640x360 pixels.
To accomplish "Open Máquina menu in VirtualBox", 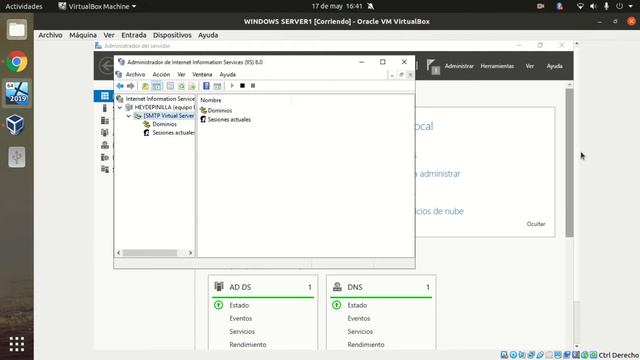I will [x=83, y=35].
